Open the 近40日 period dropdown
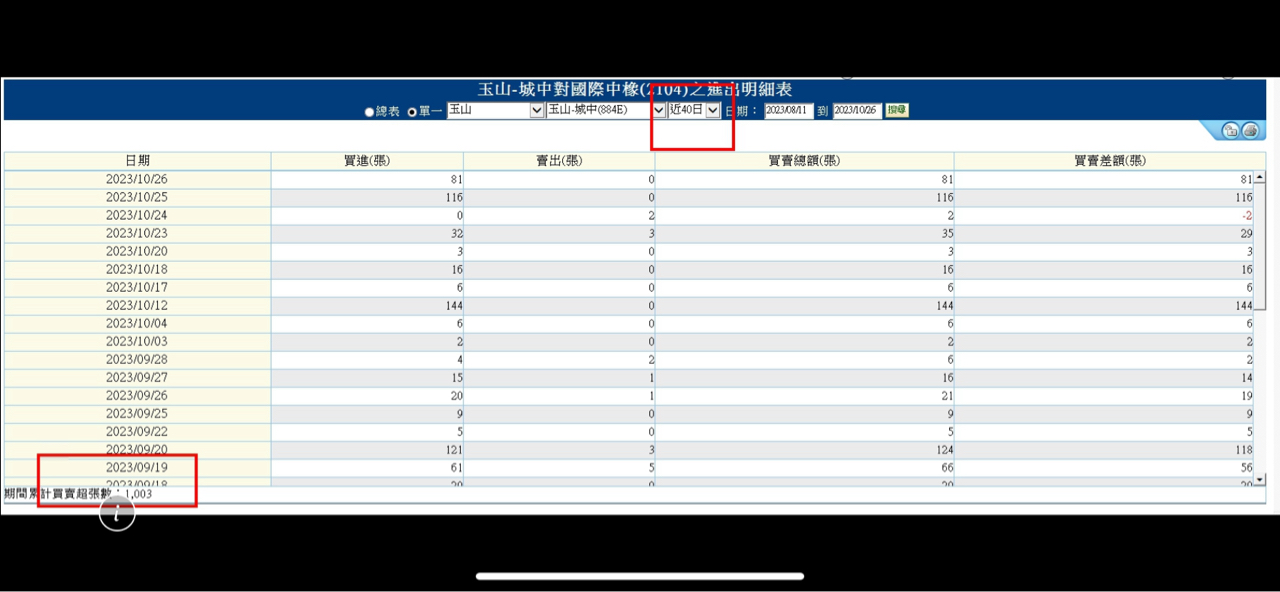1280x592 pixels. point(694,111)
